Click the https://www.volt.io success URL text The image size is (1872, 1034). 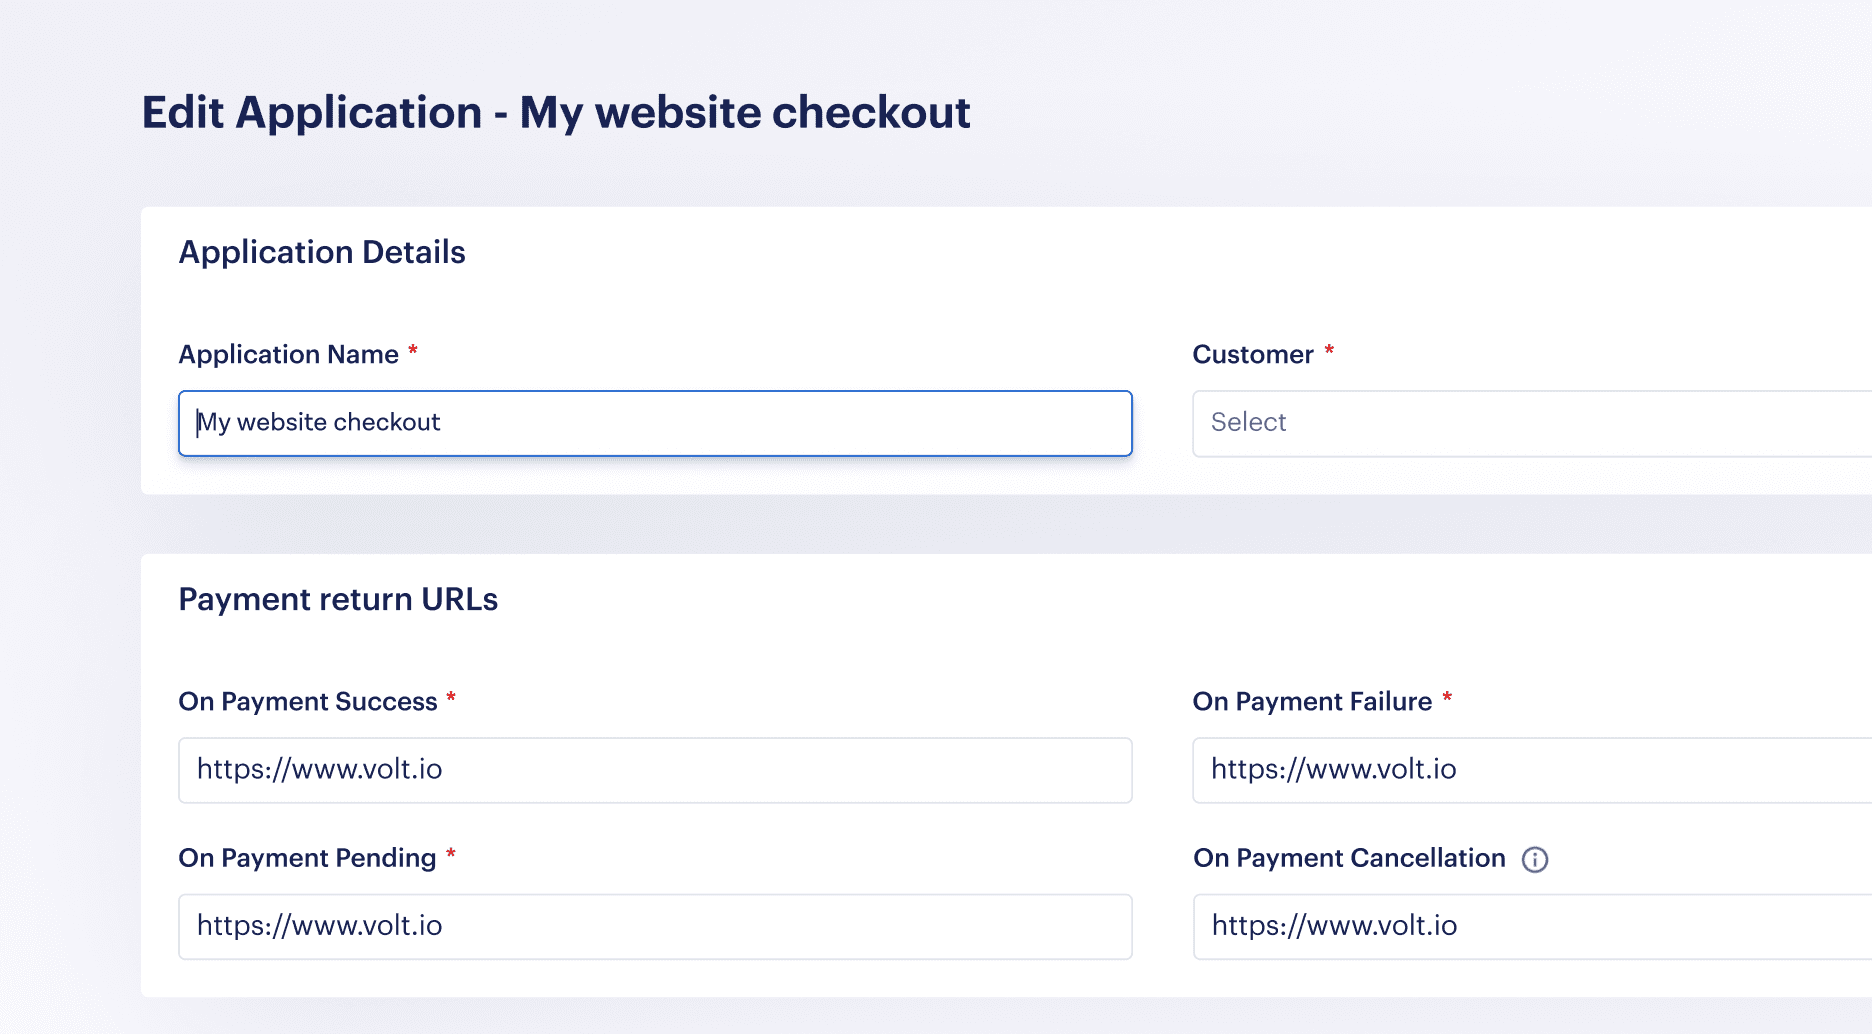click(320, 770)
